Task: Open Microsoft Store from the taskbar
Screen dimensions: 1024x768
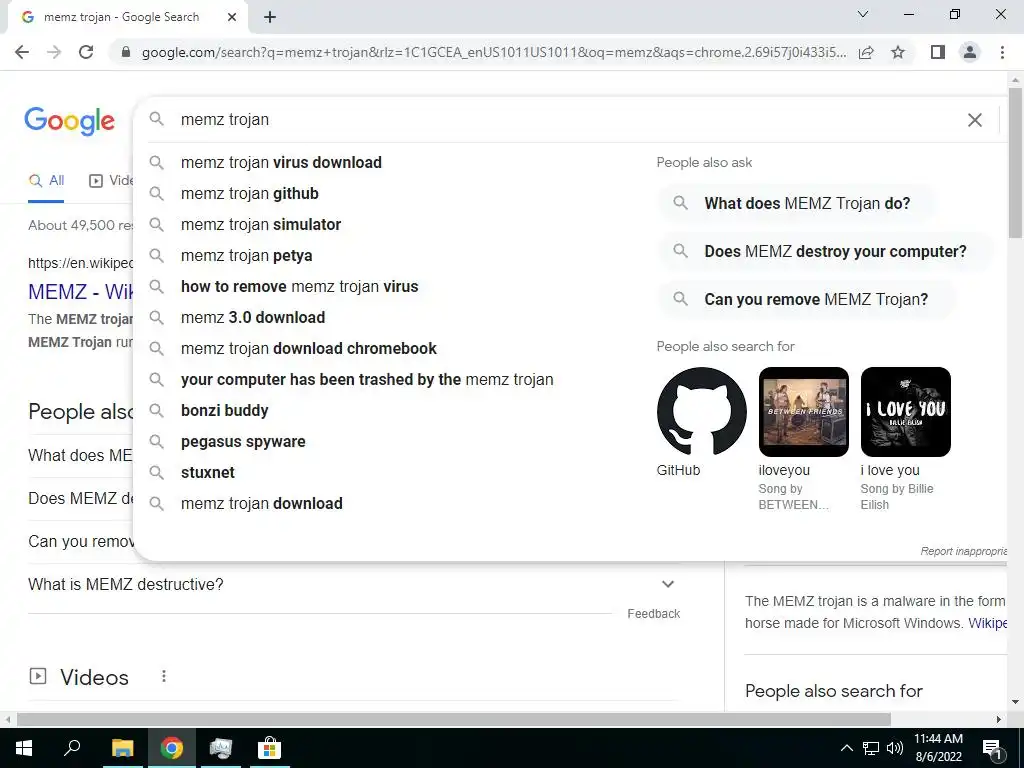Action: [x=269, y=748]
